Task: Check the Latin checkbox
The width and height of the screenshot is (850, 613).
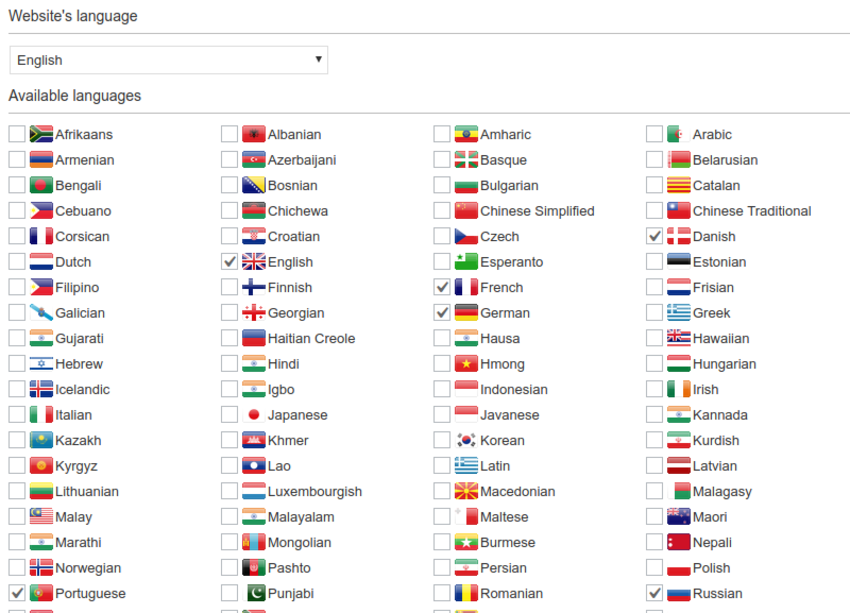Action: click(442, 465)
